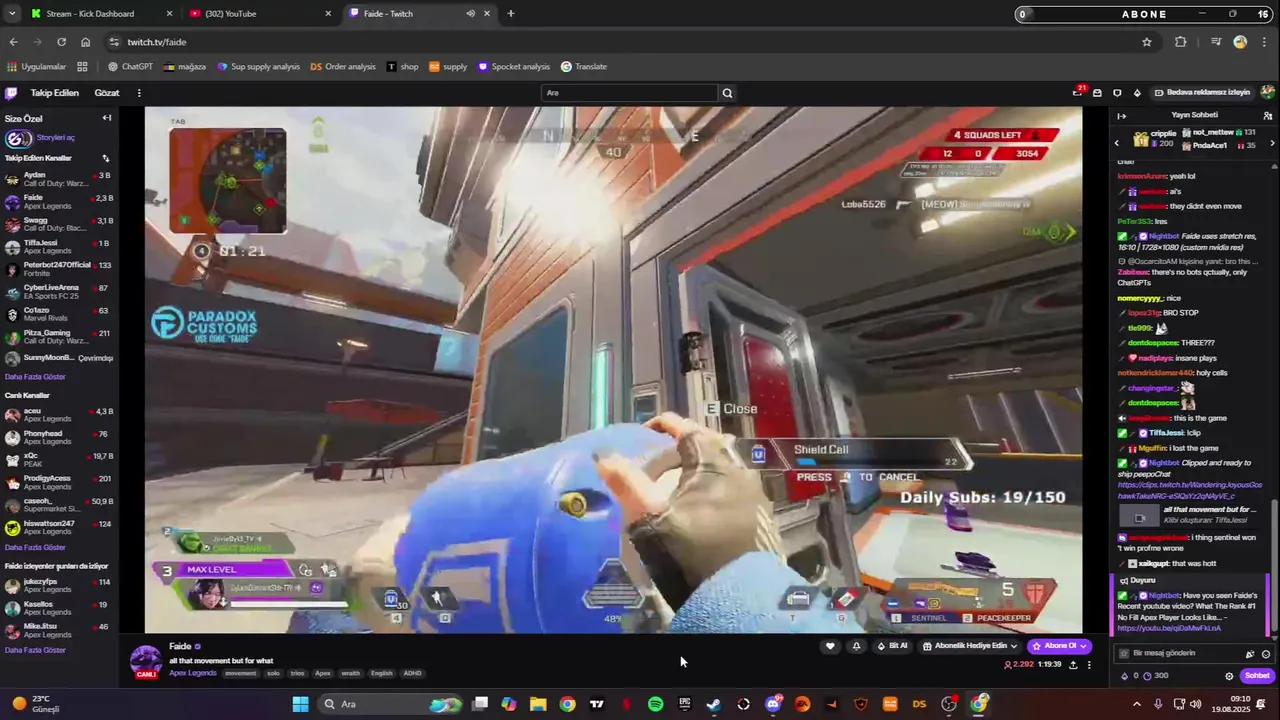Expand Daha Fazla Göster under Canlı Kanallar
Image resolution: width=1280 pixels, height=720 pixels.
click(x=35, y=548)
